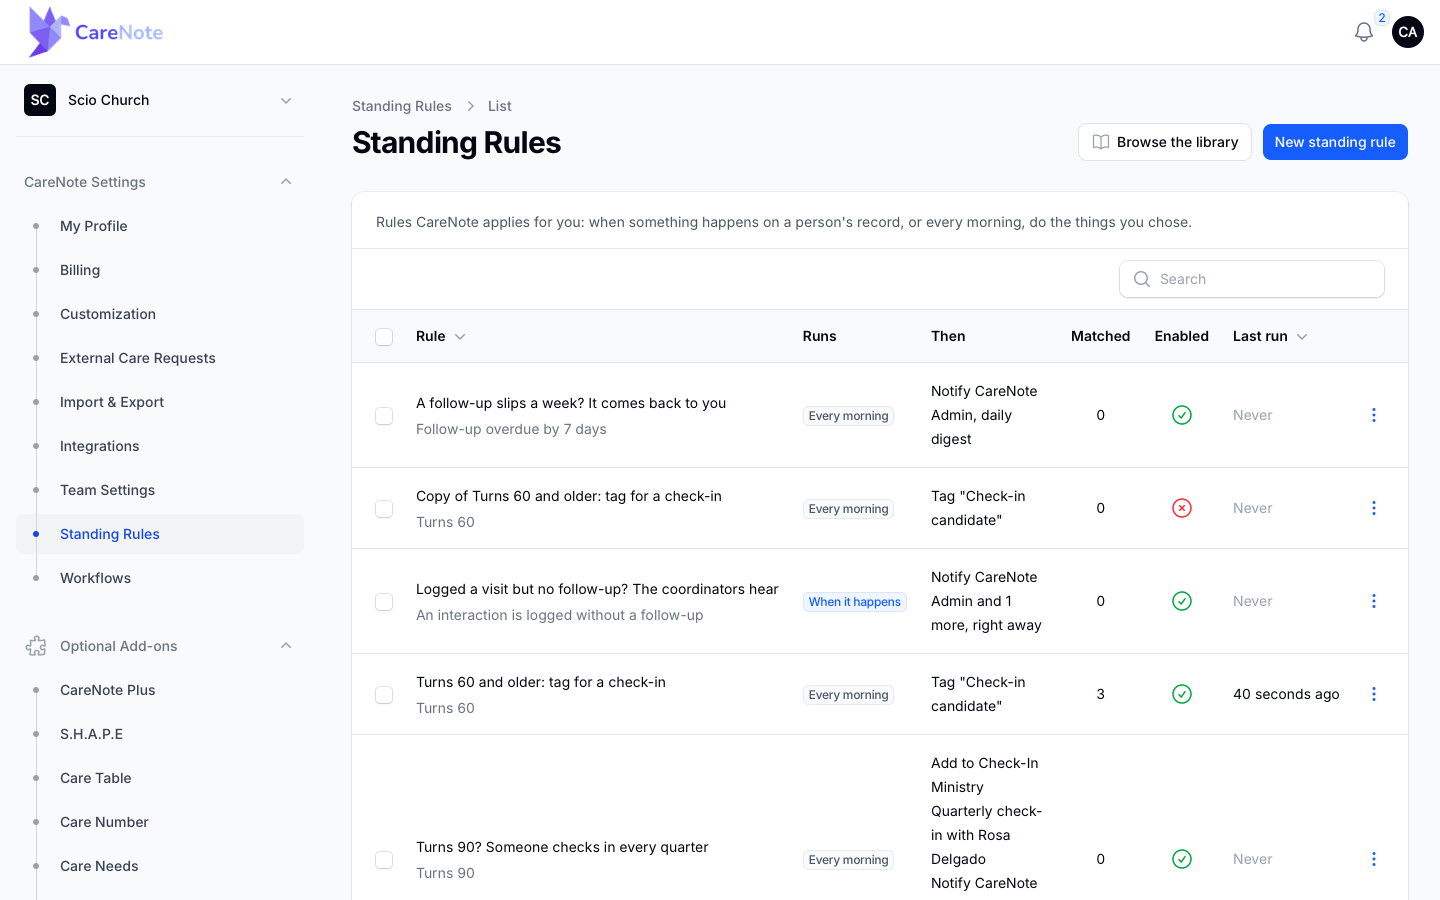This screenshot has width=1440, height=900.
Task: Open row actions for 'A follow-up slips a week' rule
Action: coord(1374,415)
